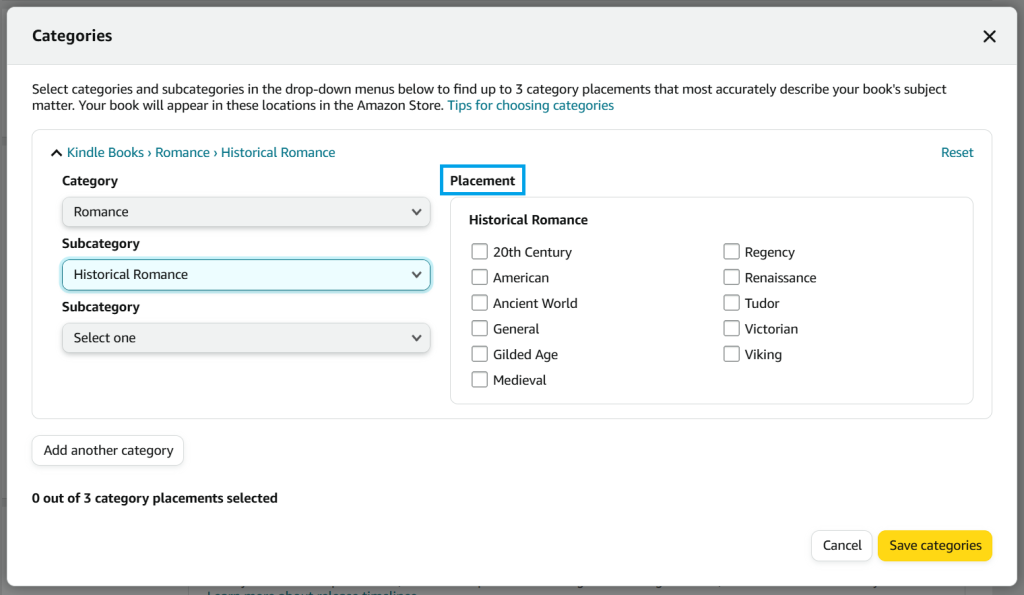Check the General placement option

(x=479, y=328)
